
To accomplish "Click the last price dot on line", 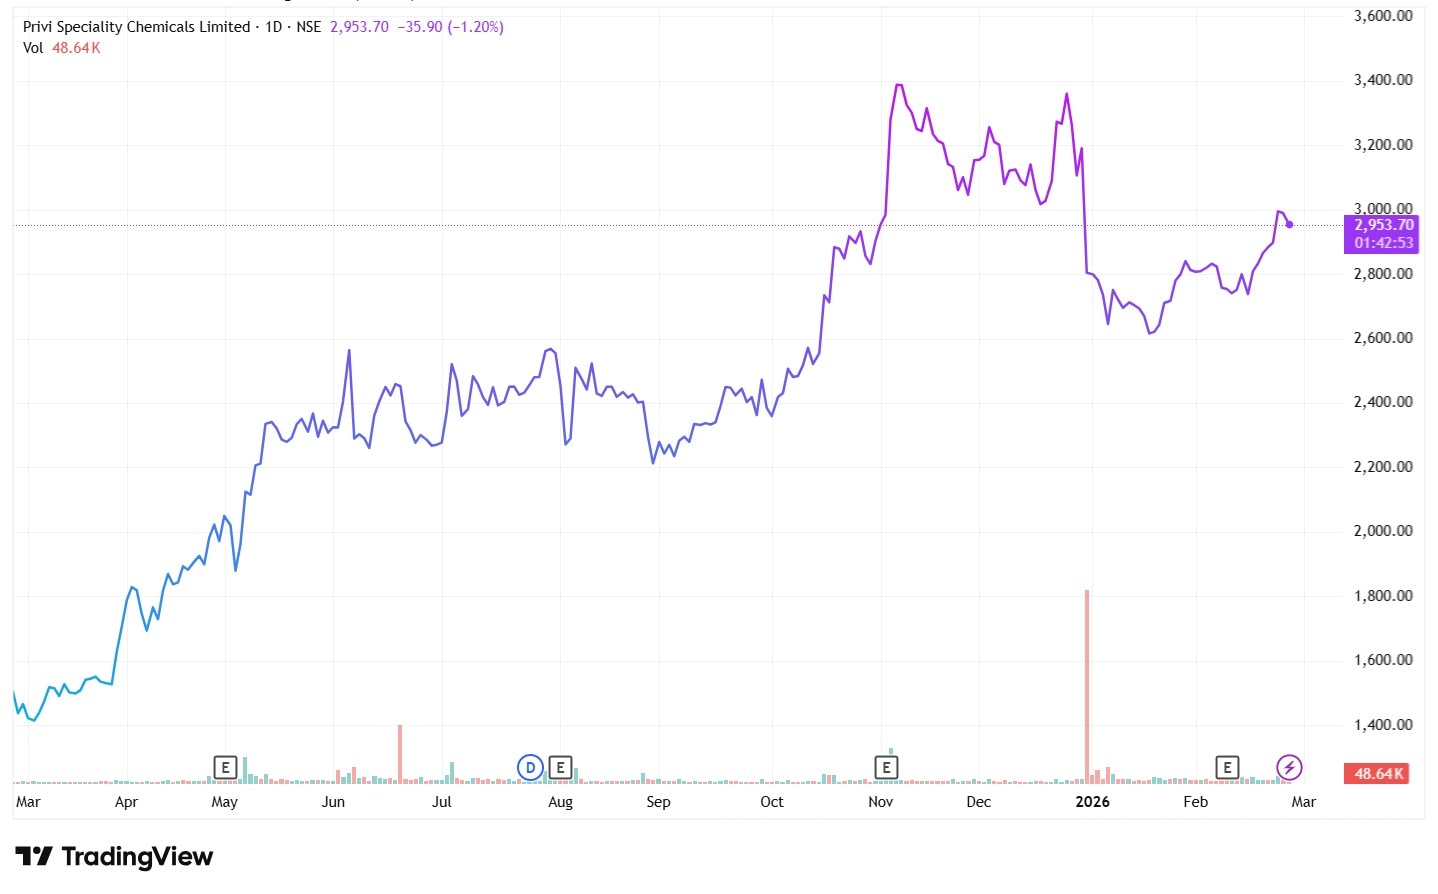I will tap(1289, 224).
